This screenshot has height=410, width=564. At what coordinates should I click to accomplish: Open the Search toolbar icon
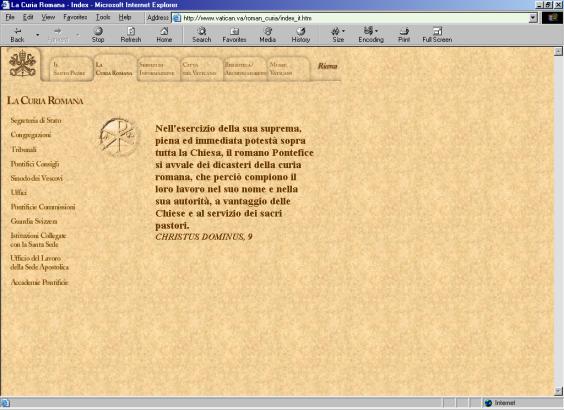point(202,31)
